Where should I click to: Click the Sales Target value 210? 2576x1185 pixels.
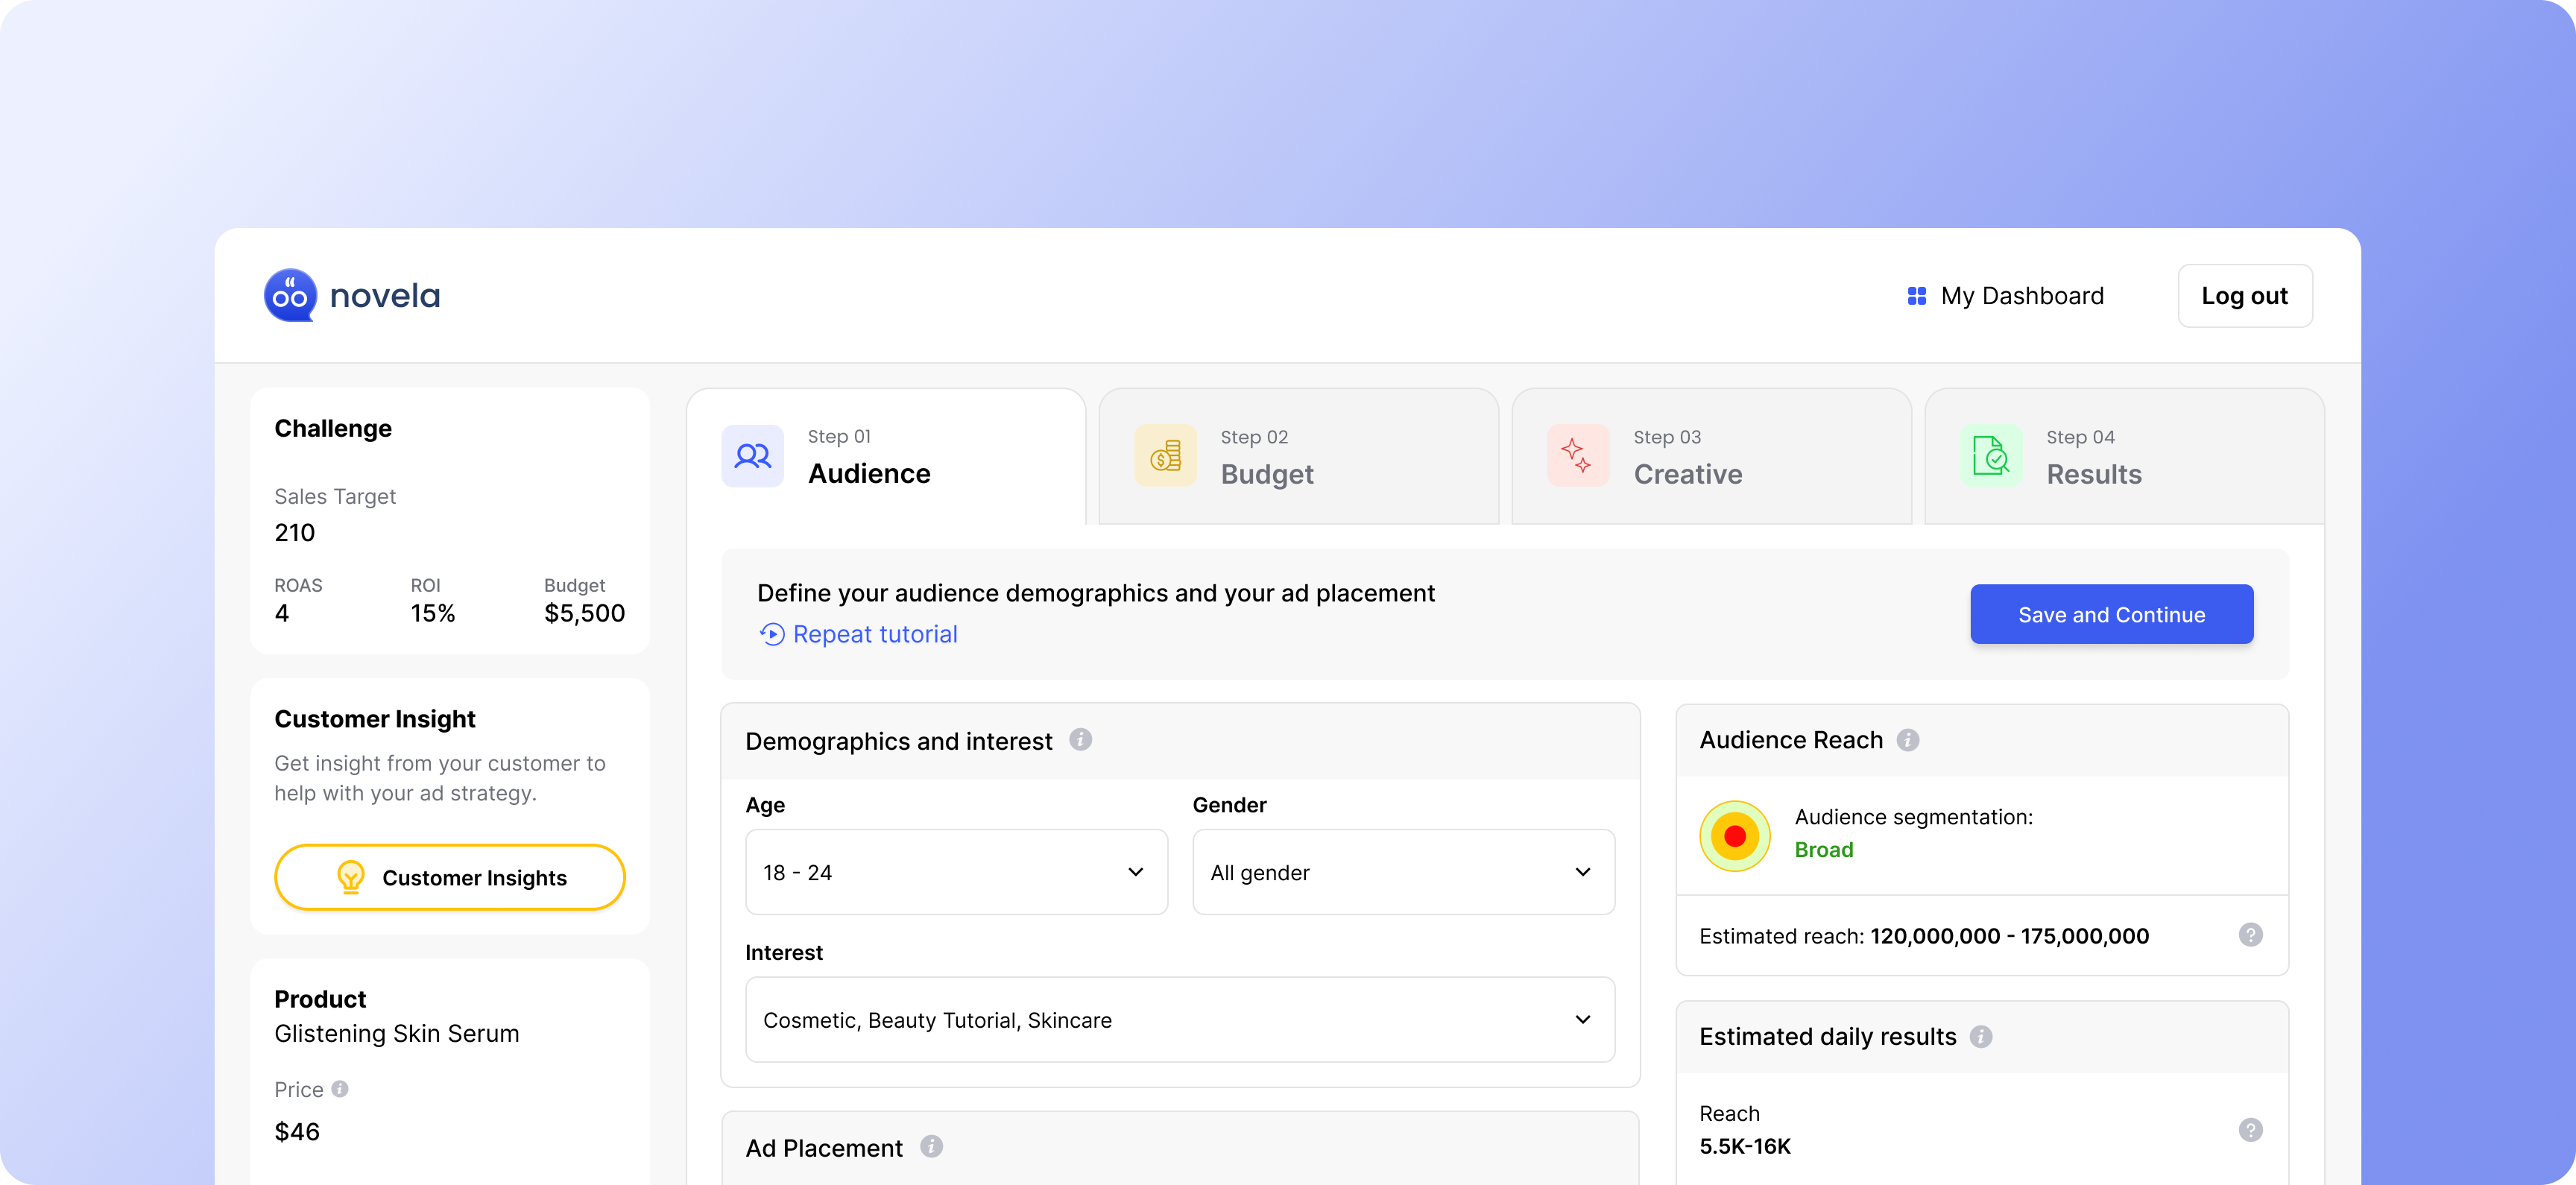click(295, 533)
